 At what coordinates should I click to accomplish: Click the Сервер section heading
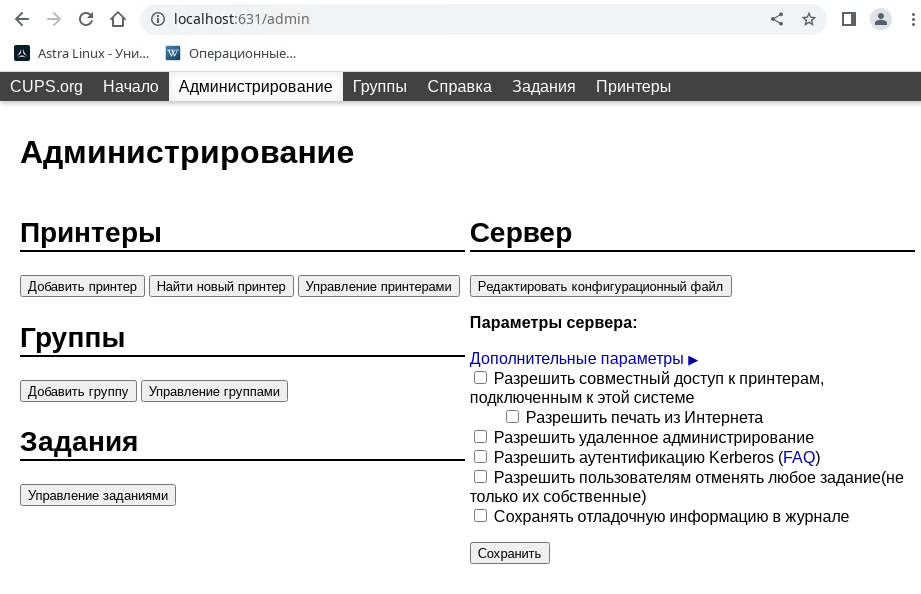[x=520, y=233]
